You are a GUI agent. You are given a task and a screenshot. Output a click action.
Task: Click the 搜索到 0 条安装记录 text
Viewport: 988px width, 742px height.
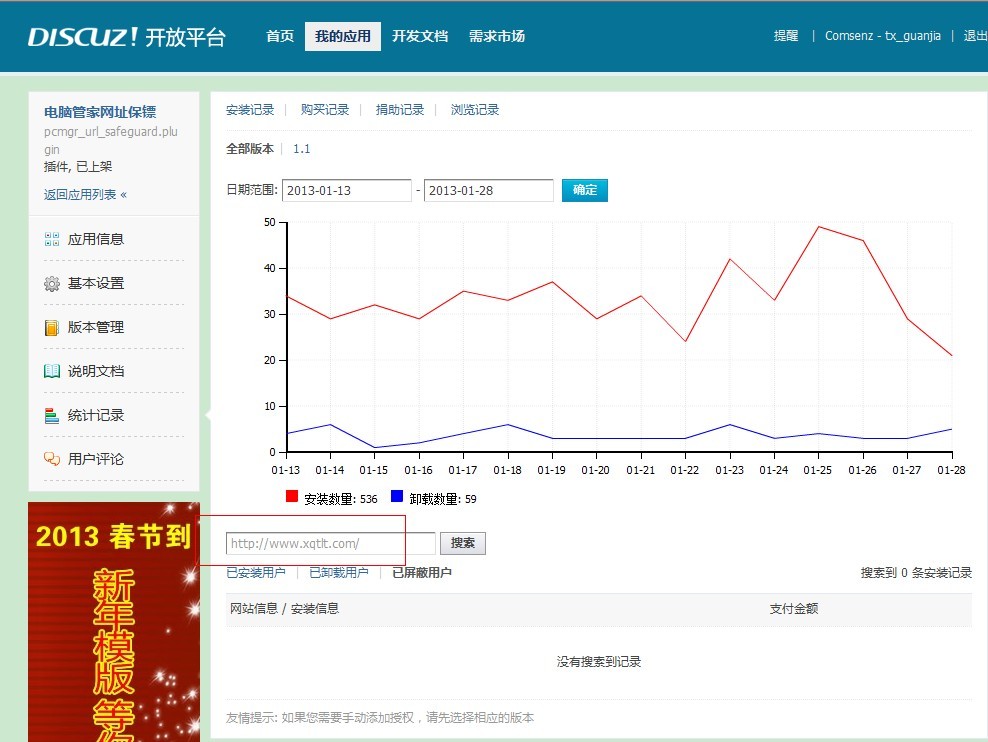pos(916,573)
